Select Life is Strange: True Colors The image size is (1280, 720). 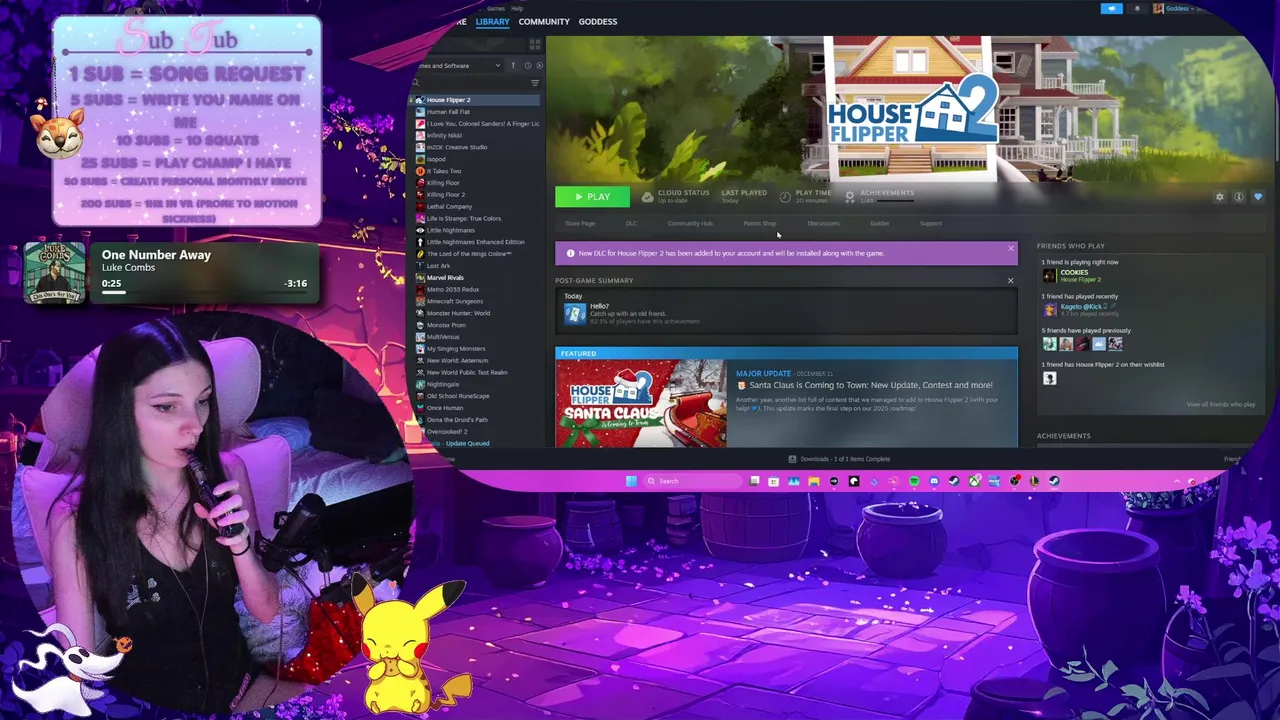coord(464,218)
